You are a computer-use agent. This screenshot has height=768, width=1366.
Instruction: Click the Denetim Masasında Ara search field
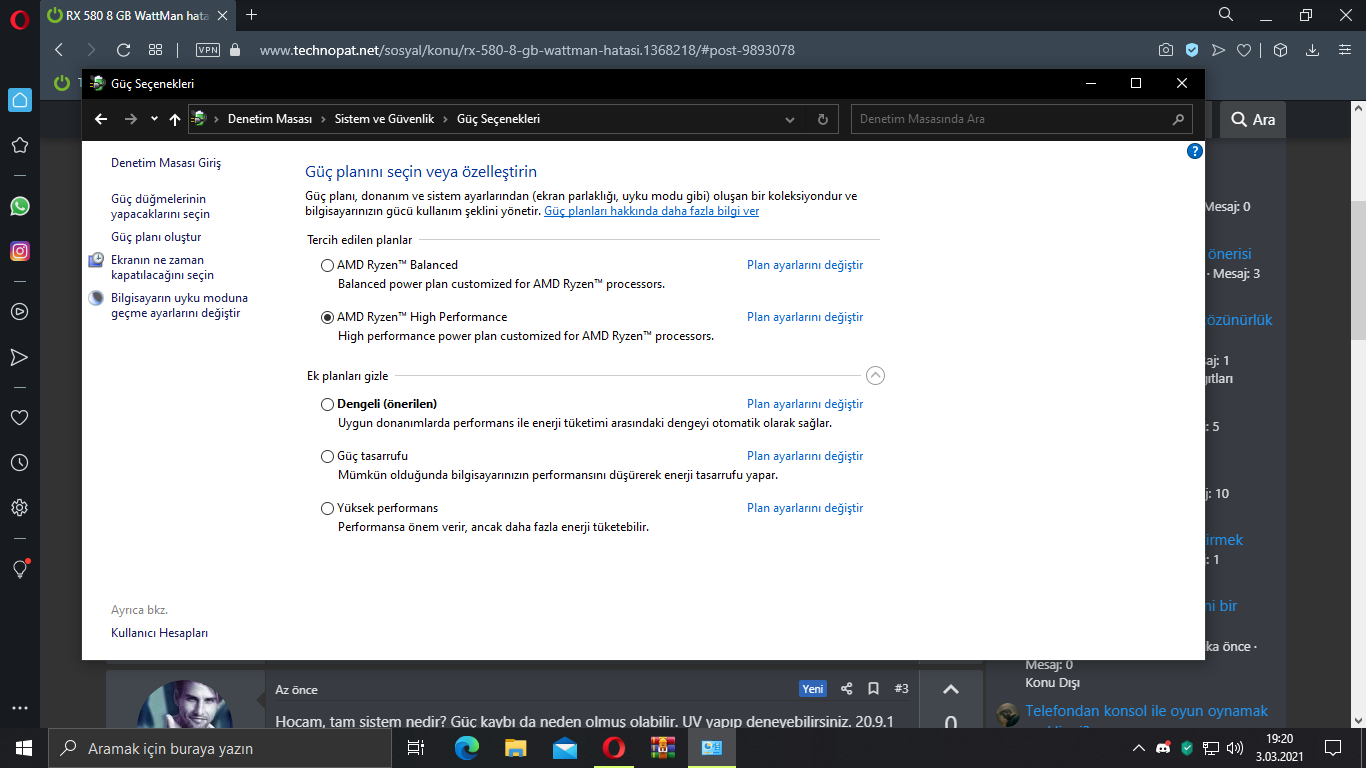point(1021,119)
